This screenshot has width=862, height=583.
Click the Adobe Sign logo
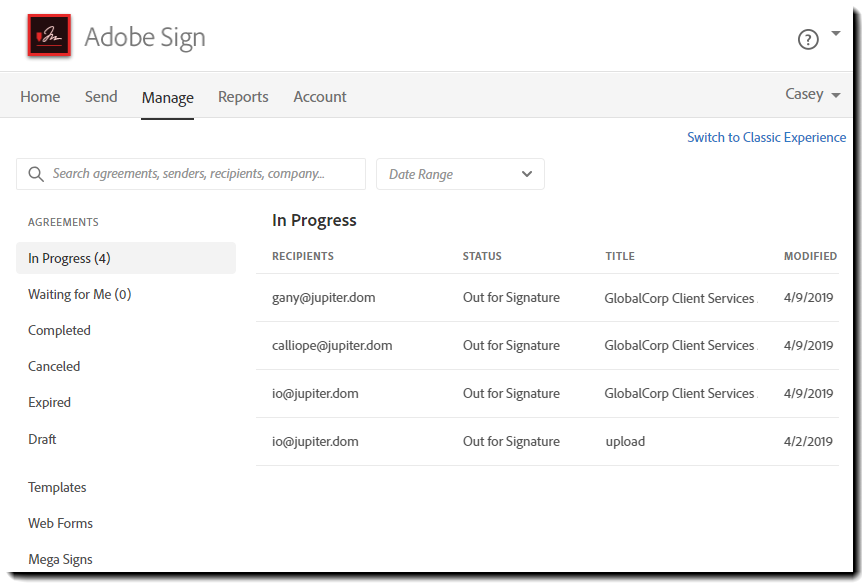(48, 34)
